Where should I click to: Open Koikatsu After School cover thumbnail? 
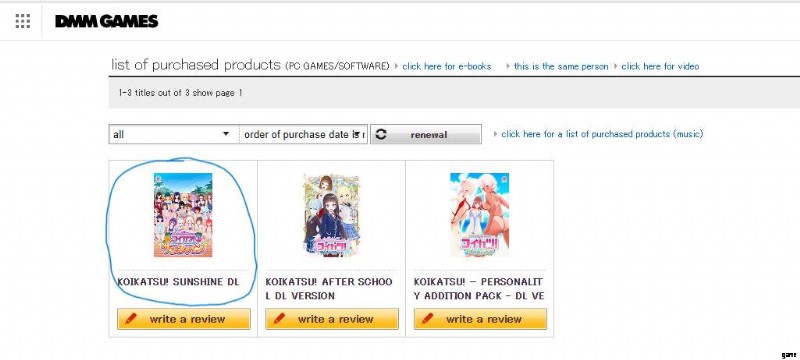pos(331,215)
